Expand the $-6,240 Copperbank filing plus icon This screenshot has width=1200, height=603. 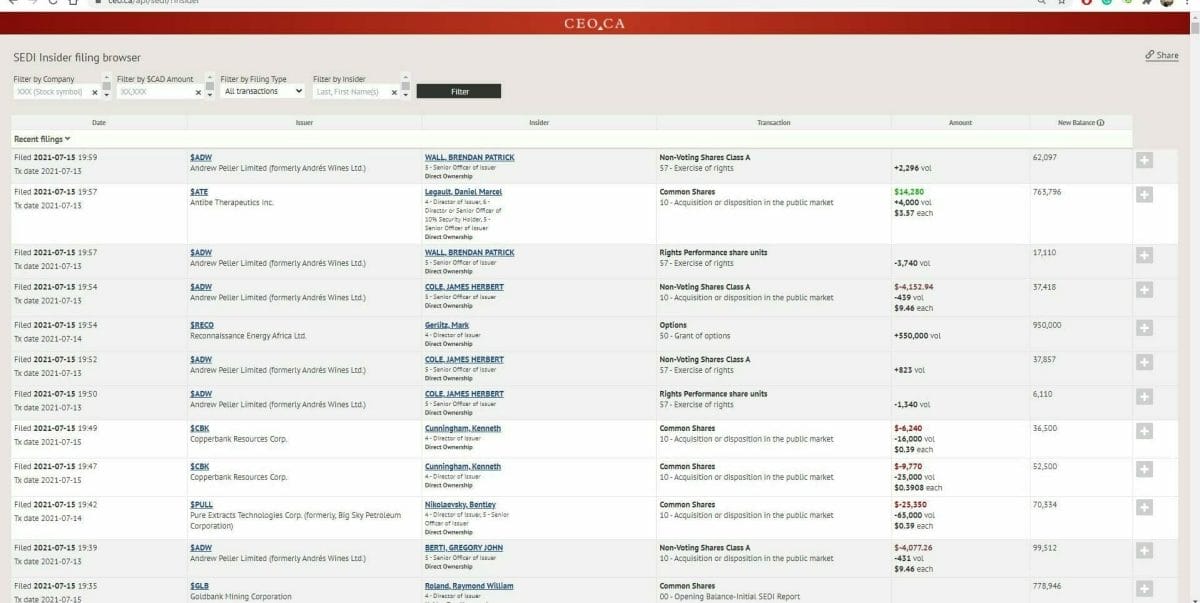click(1144, 431)
